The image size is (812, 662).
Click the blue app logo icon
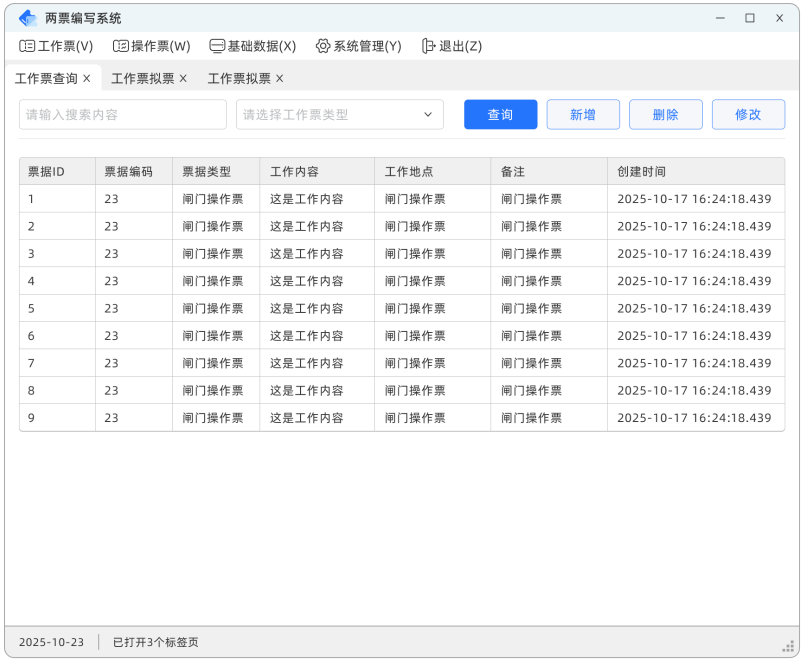pos(27,18)
